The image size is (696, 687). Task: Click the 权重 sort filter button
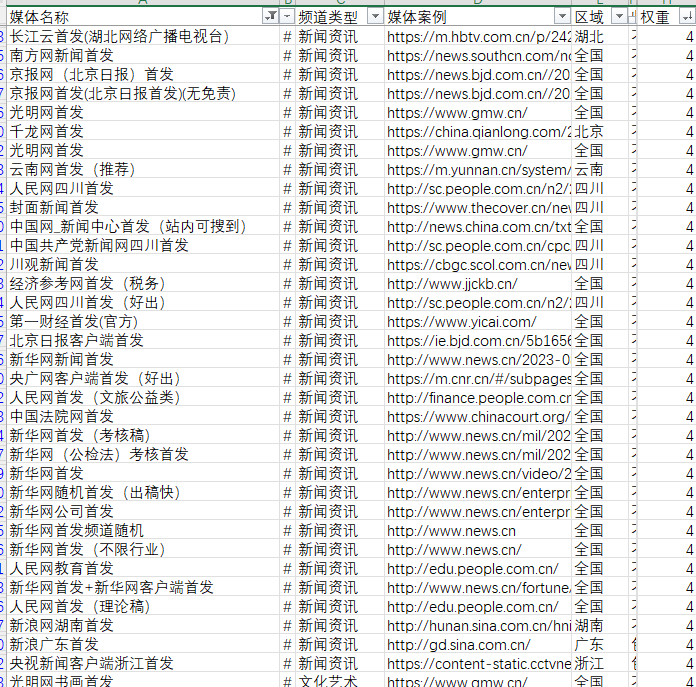coord(686,17)
